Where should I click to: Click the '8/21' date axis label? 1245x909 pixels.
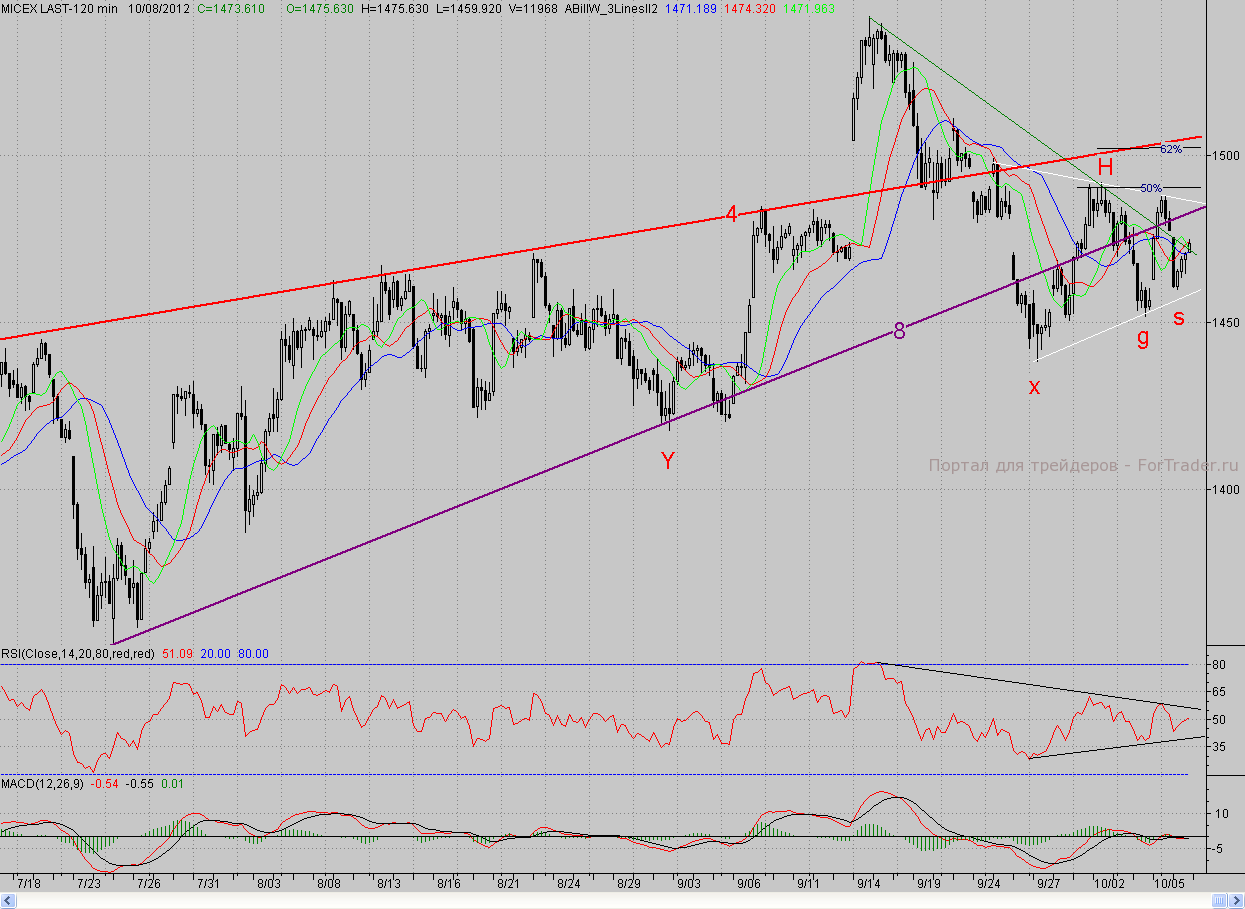tap(508, 884)
